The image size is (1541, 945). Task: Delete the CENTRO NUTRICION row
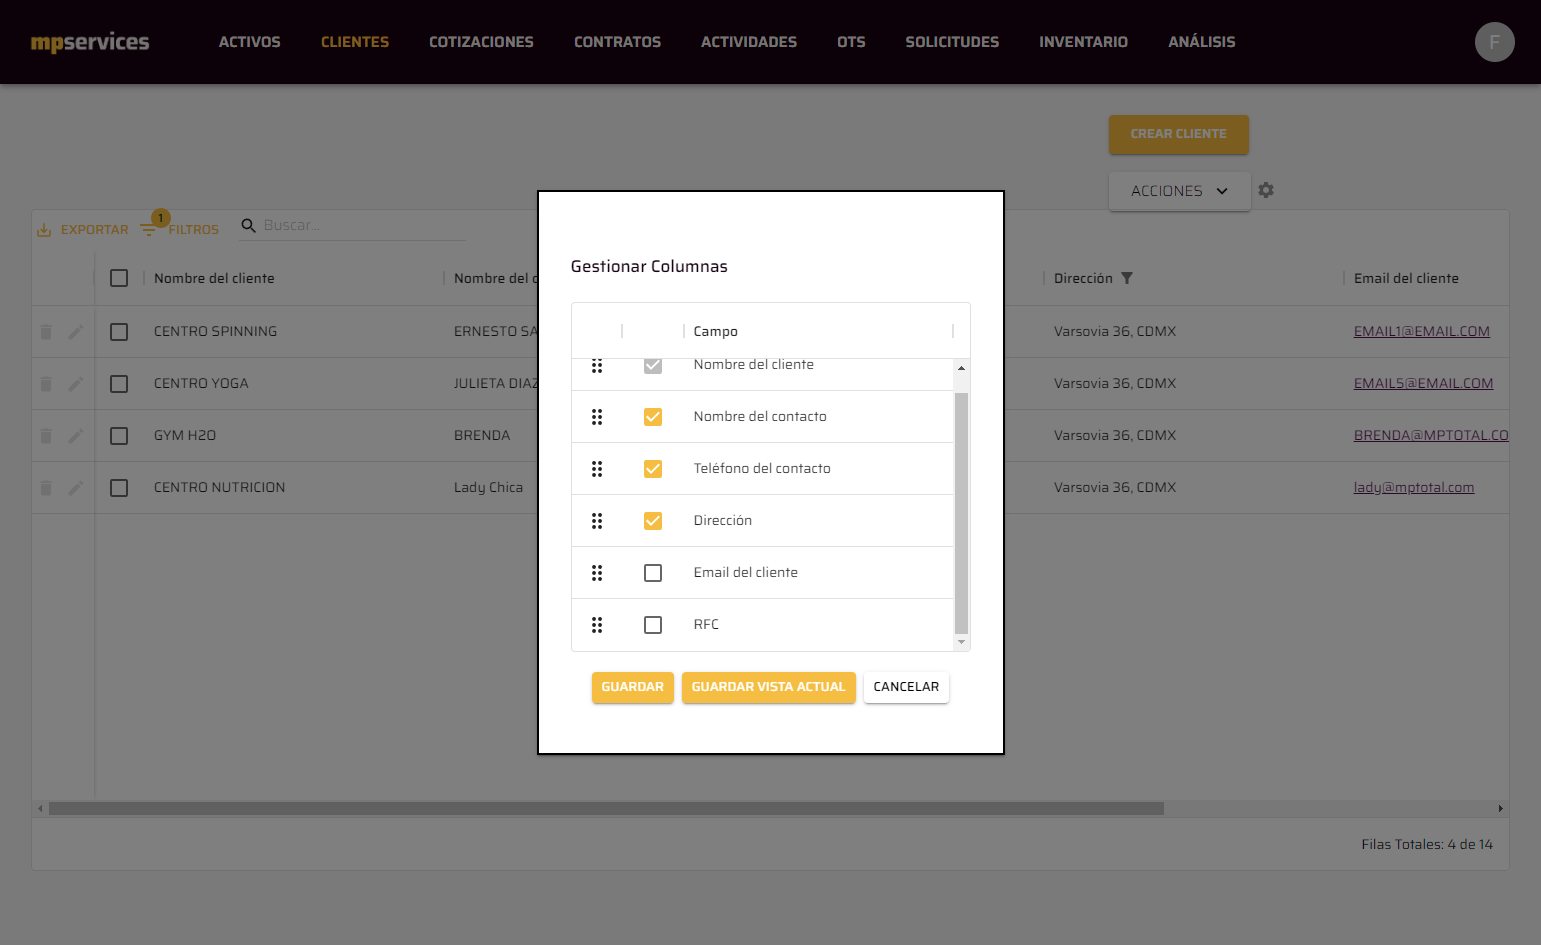[x=46, y=488]
